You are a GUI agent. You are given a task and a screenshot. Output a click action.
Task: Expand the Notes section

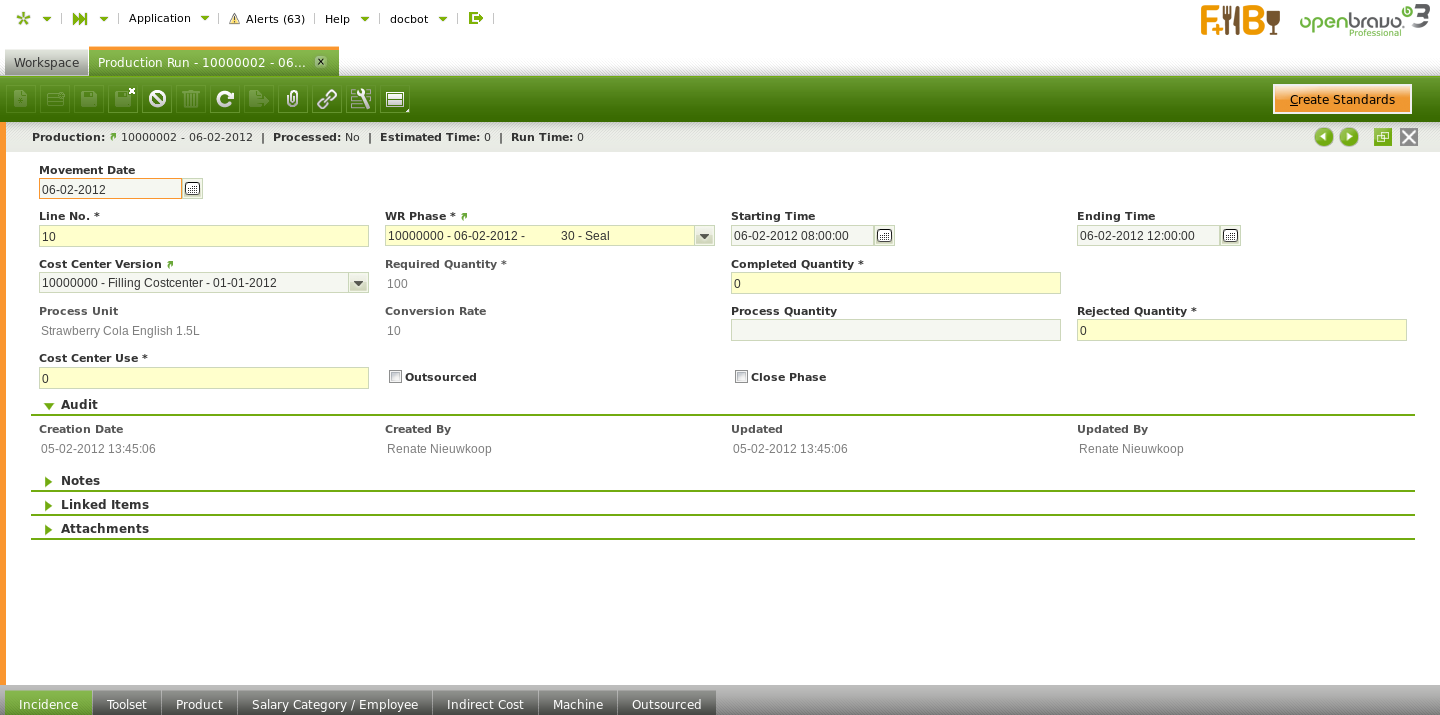(80, 481)
